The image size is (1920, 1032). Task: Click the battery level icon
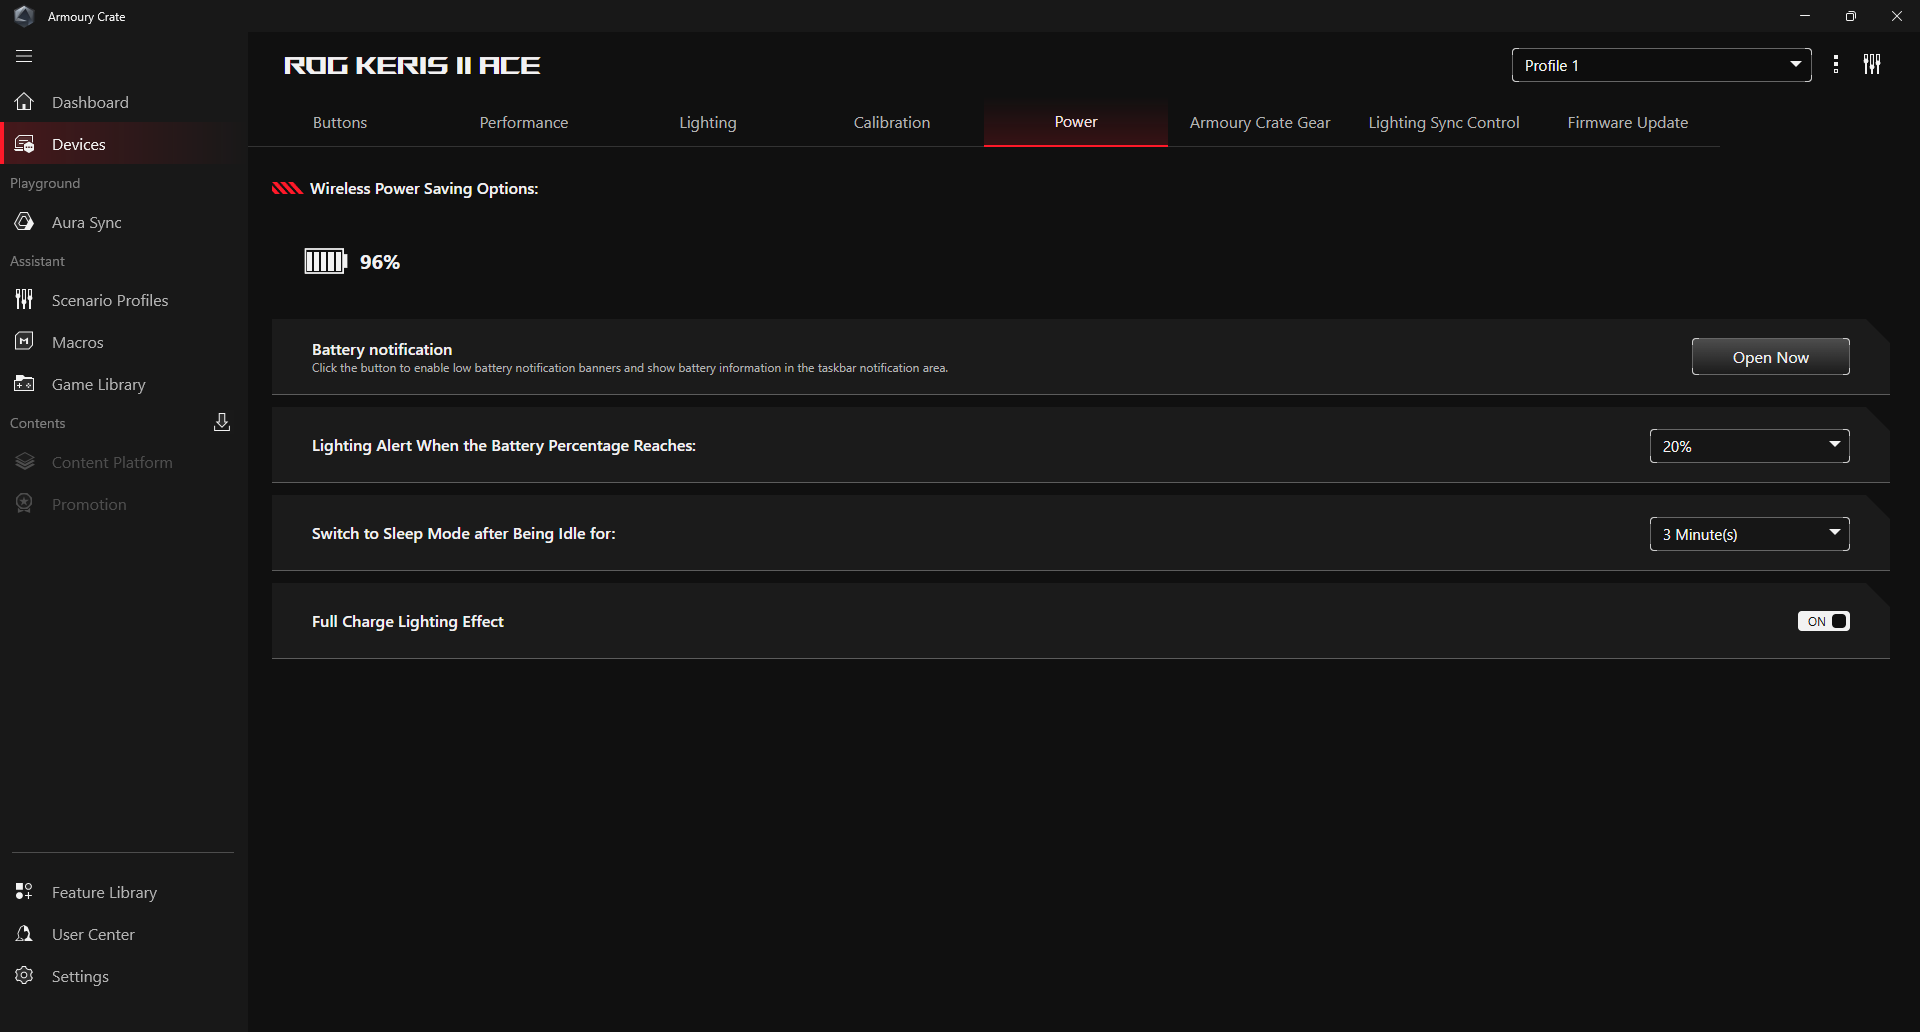pyautogui.click(x=325, y=262)
